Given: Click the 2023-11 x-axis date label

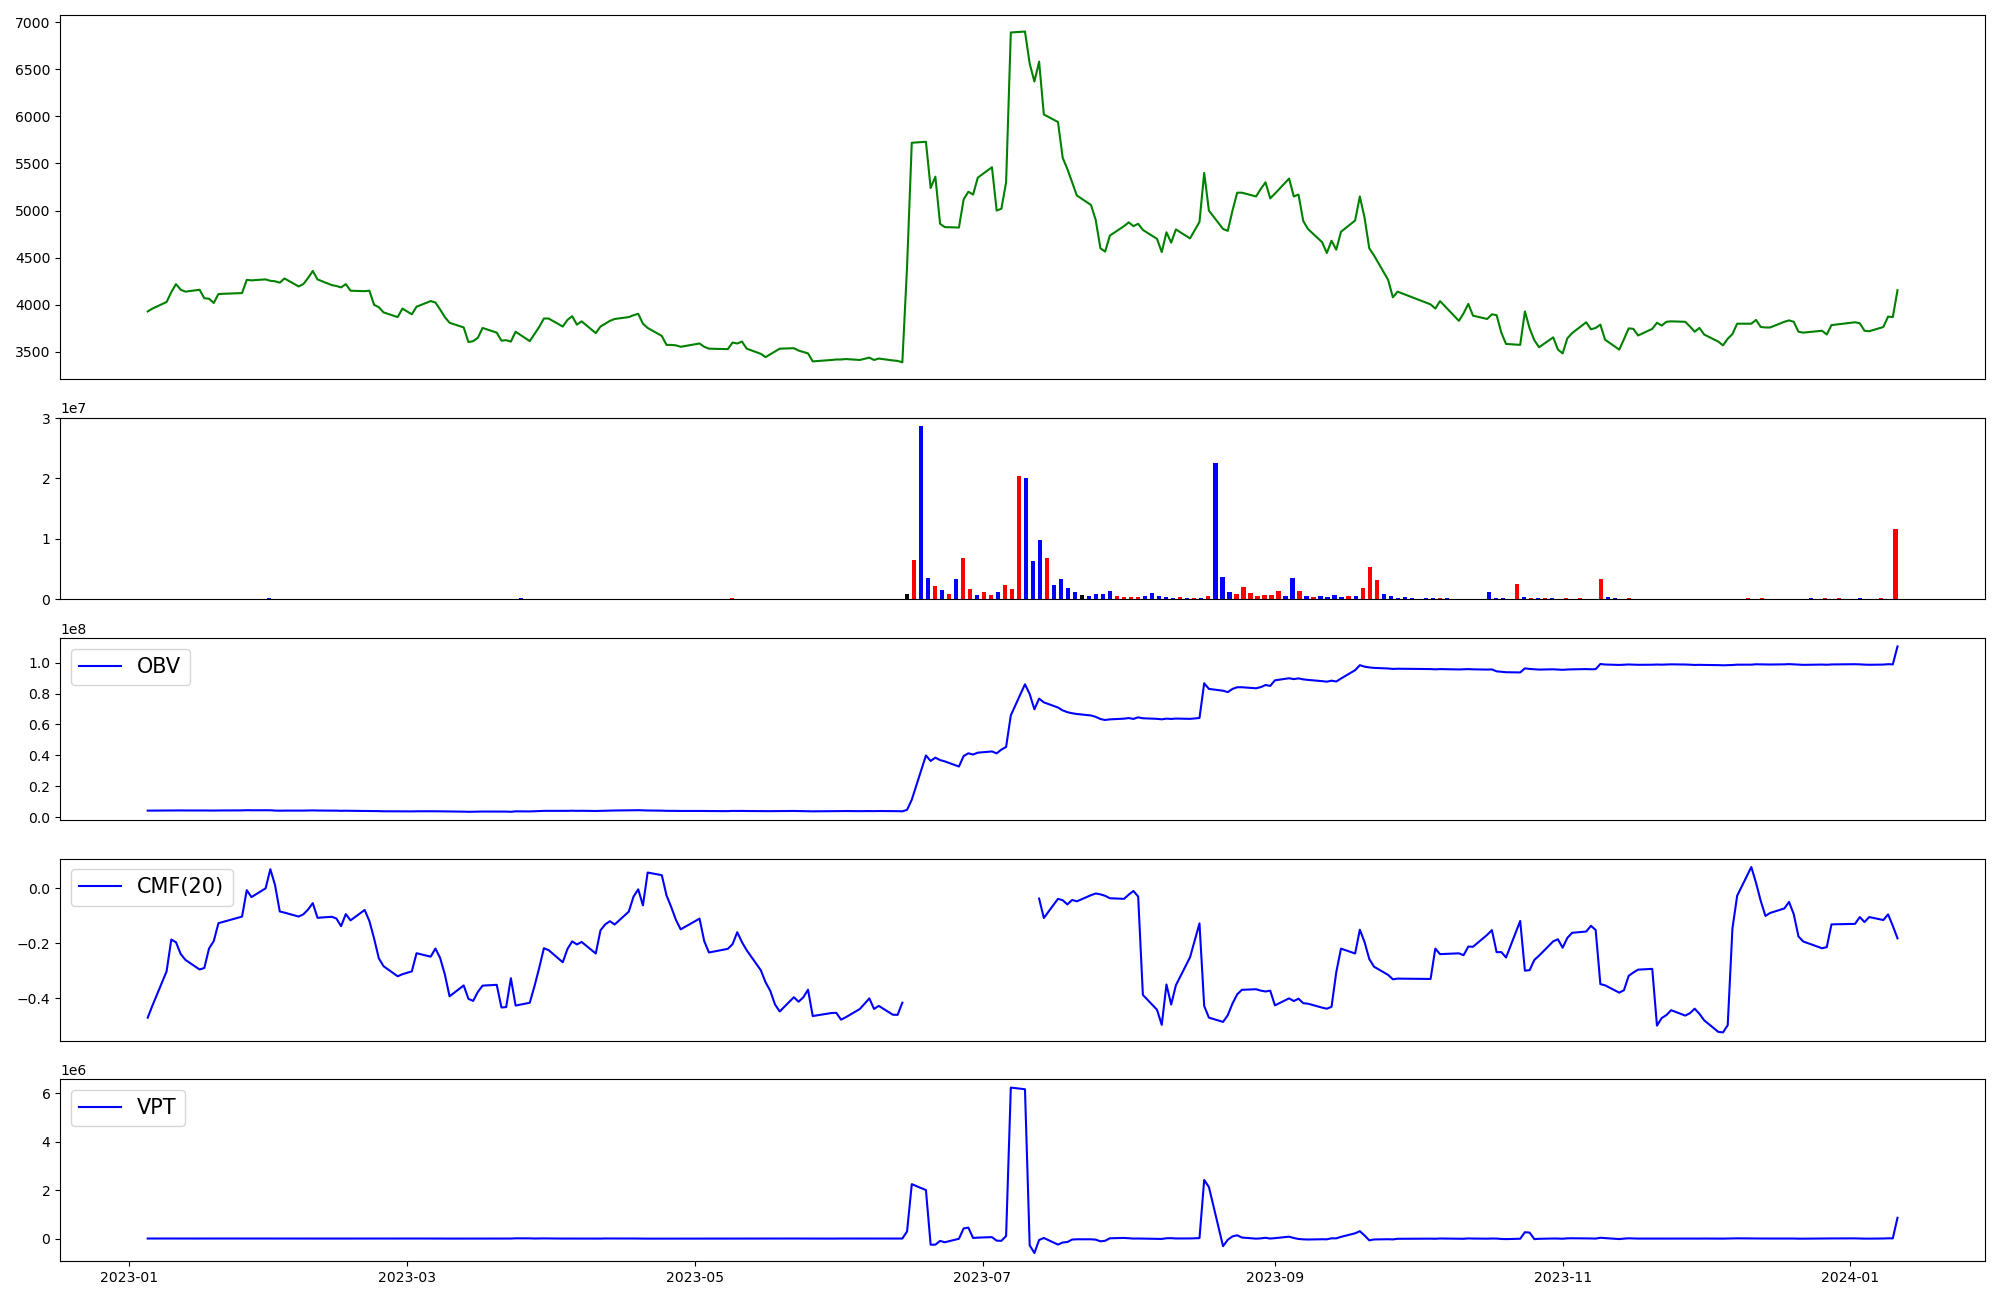Looking at the screenshot, I should click(1562, 1277).
